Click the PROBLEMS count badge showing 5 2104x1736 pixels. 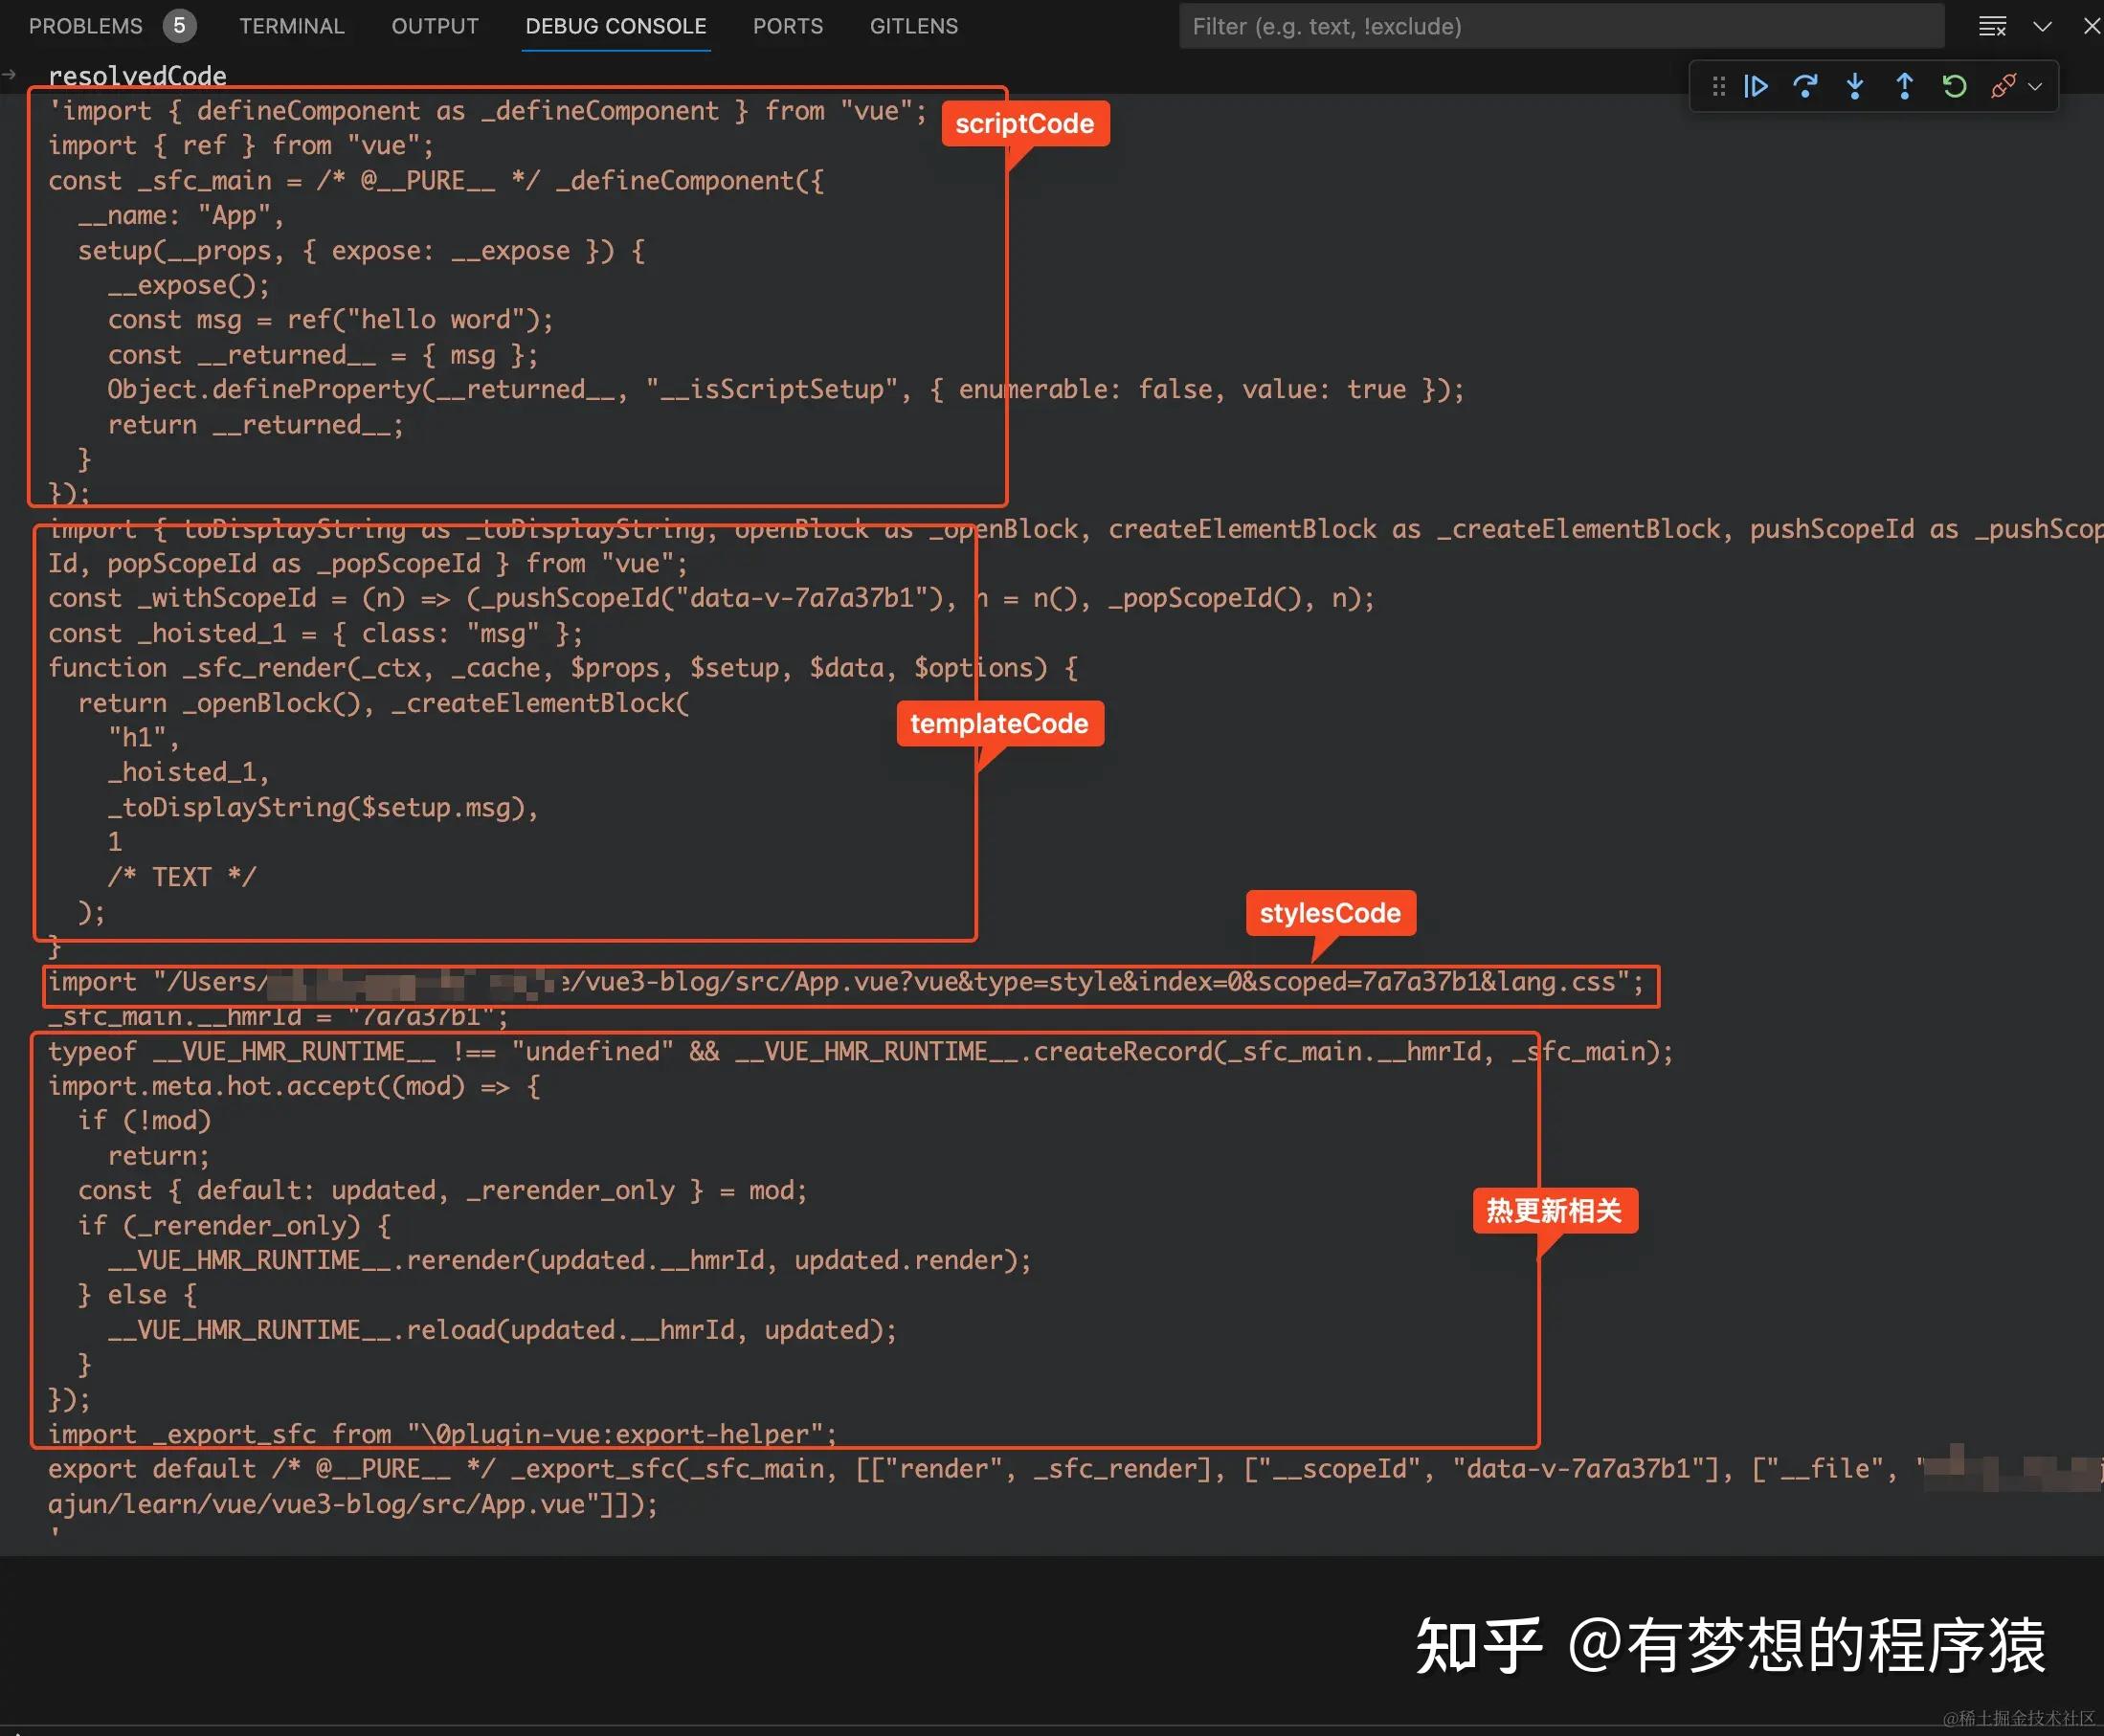180,25
